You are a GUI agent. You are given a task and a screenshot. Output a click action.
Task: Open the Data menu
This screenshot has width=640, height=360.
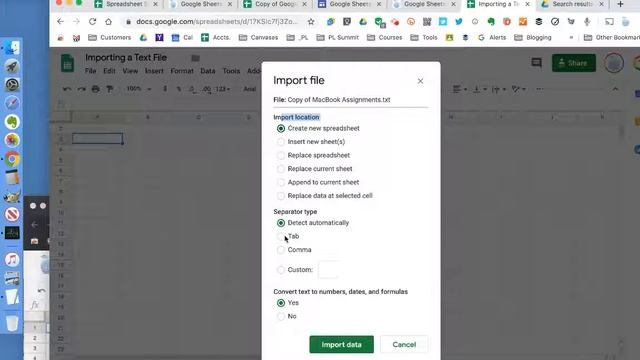207,71
